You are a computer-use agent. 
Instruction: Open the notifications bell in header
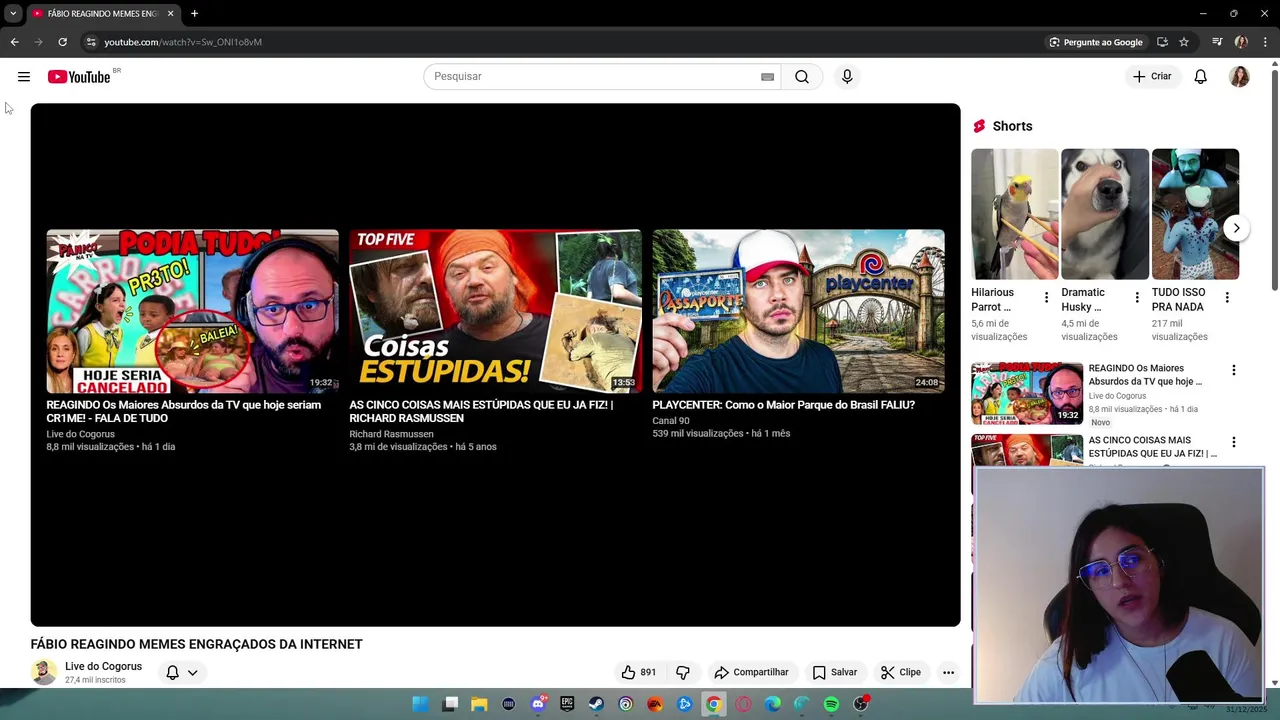pyautogui.click(x=1201, y=77)
